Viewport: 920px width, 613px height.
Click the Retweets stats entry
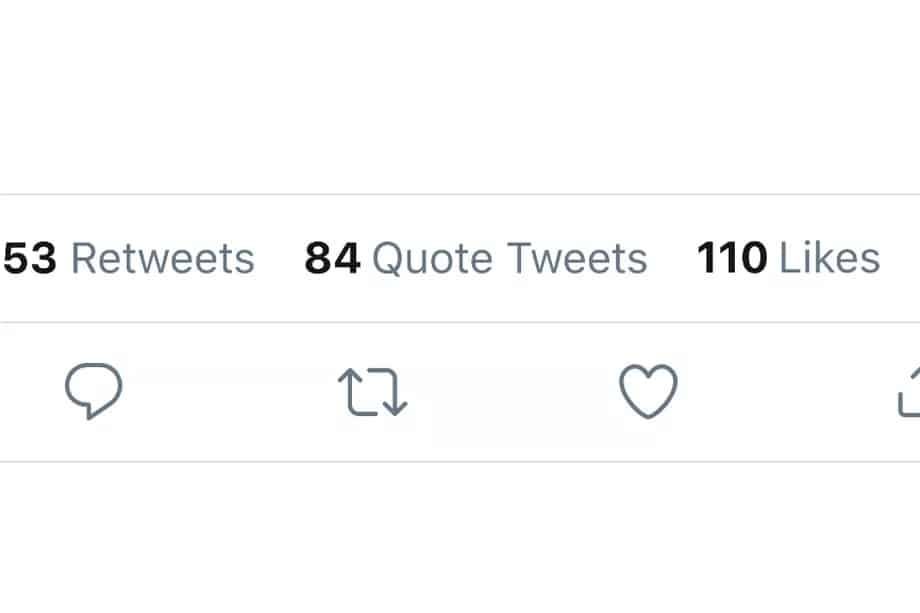pos(128,258)
